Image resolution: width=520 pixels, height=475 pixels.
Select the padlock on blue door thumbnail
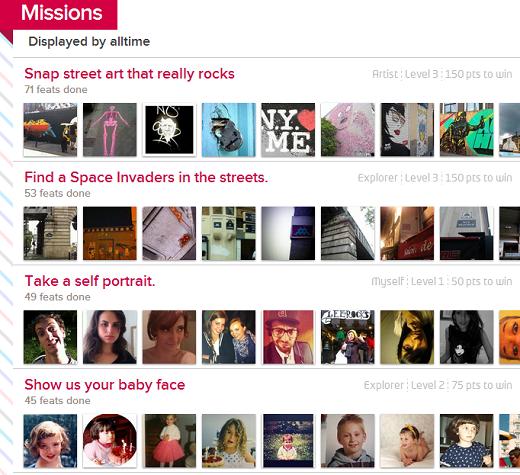pyautogui.click(x=229, y=130)
